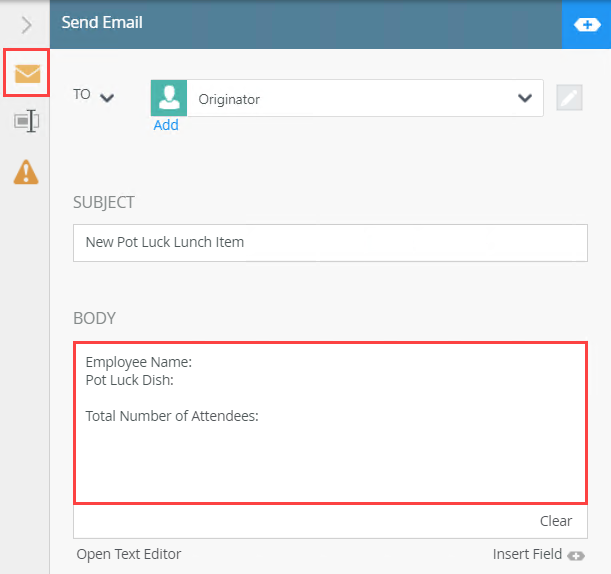Click the Subject field with New Pot Luck Lunch Item
Viewport: 611px width, 574px height.
pos(330,242)
